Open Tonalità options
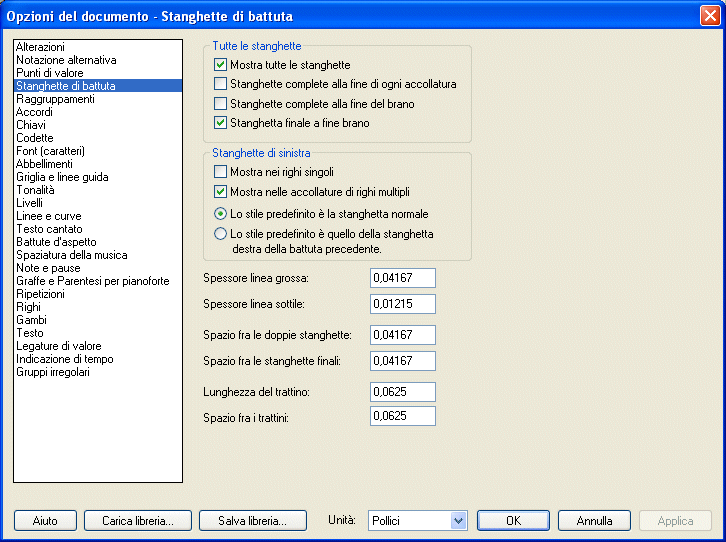 point(98,190)
